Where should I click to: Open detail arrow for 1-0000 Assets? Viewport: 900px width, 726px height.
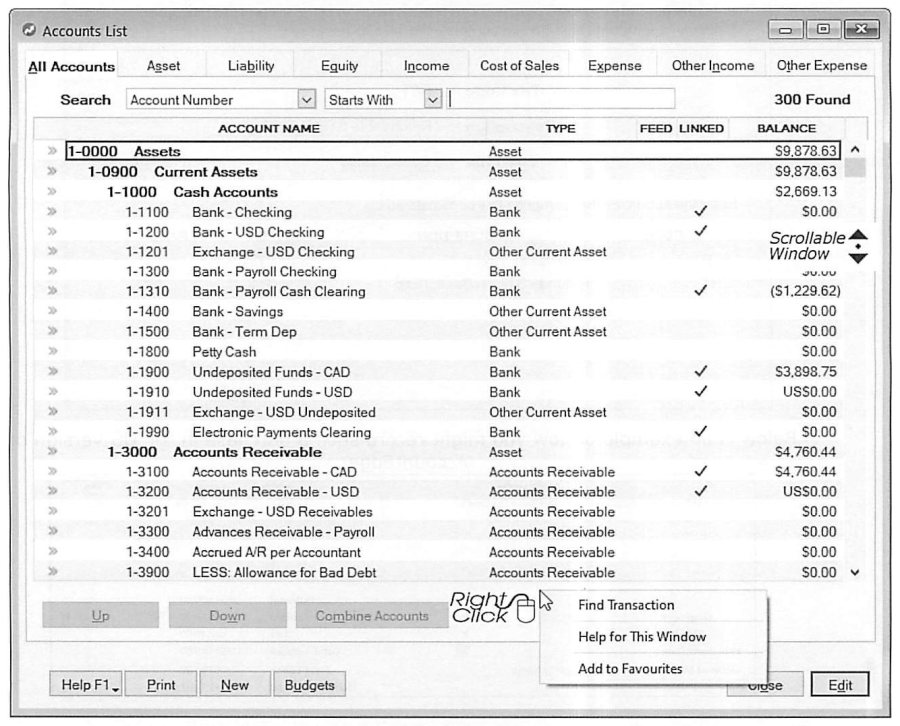pos(52,151)
